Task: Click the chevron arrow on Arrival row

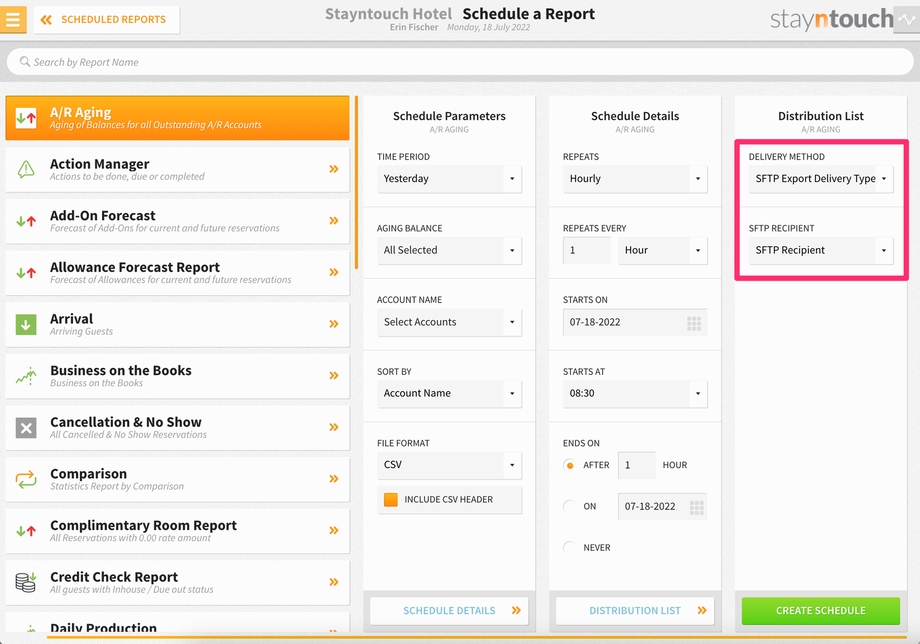Action: (x=334, y=324)
